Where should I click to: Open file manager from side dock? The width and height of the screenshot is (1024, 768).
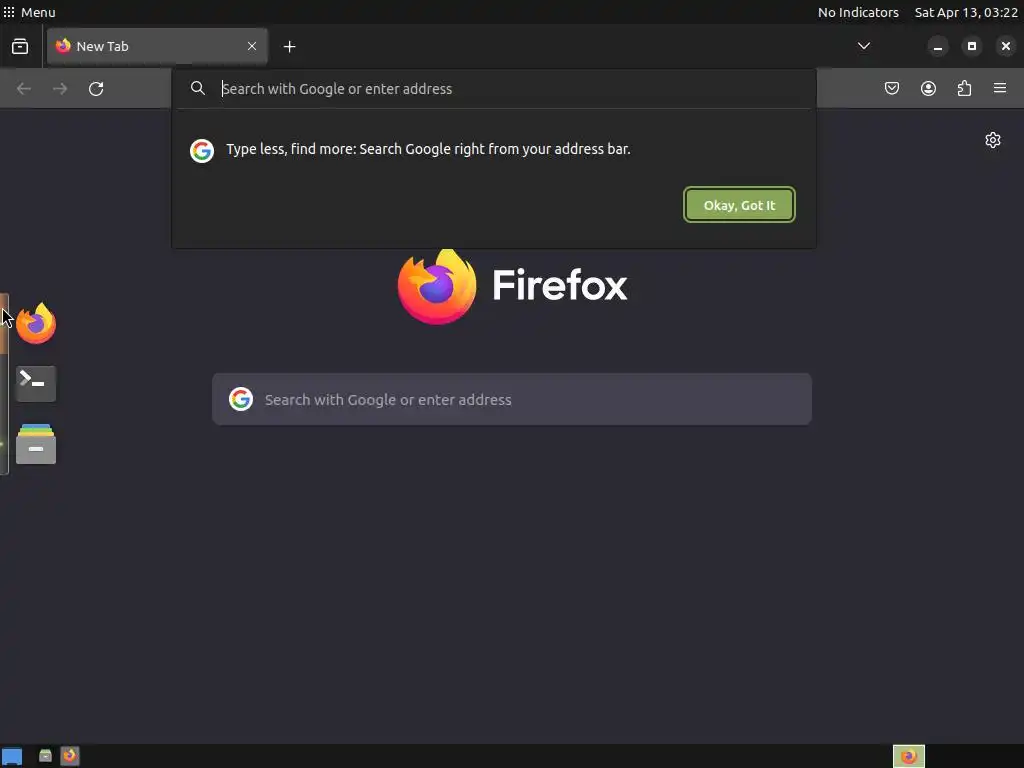[x=36, y=444]
